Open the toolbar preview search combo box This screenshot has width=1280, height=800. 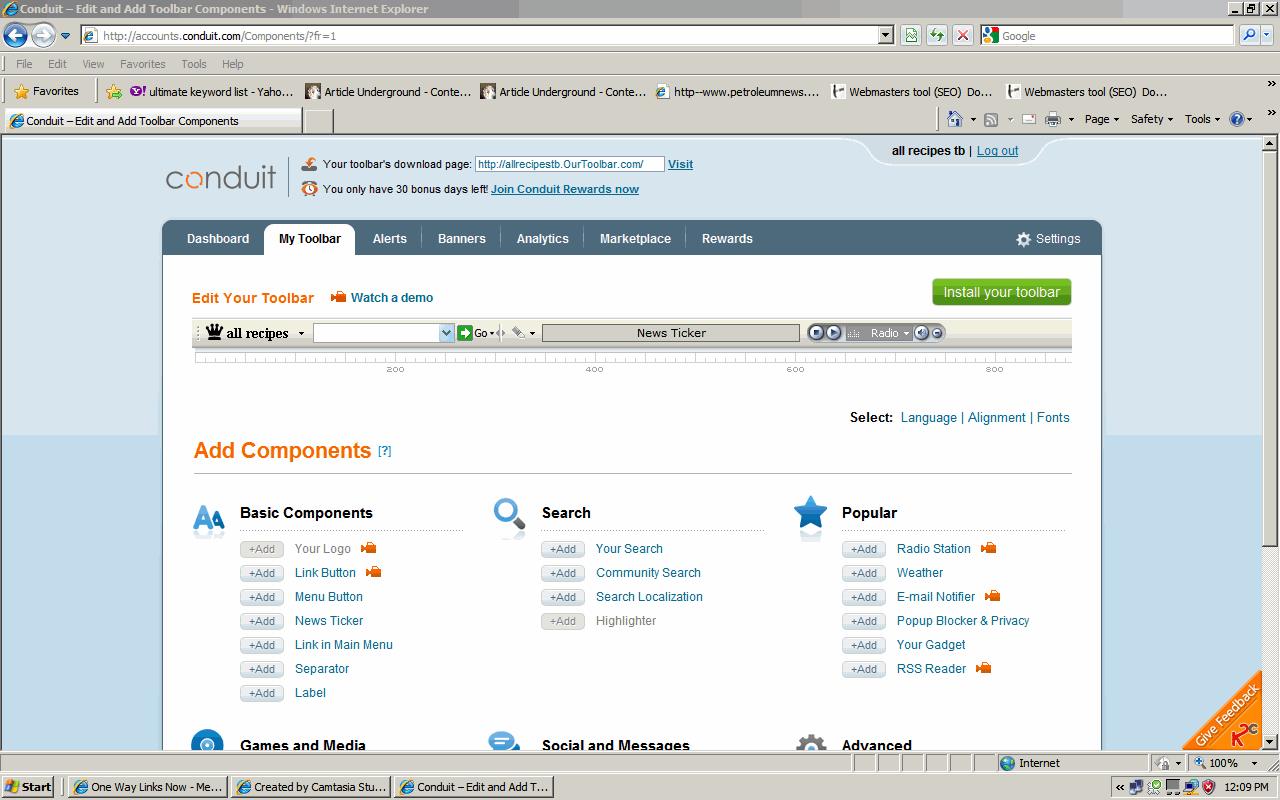point(384,333)
